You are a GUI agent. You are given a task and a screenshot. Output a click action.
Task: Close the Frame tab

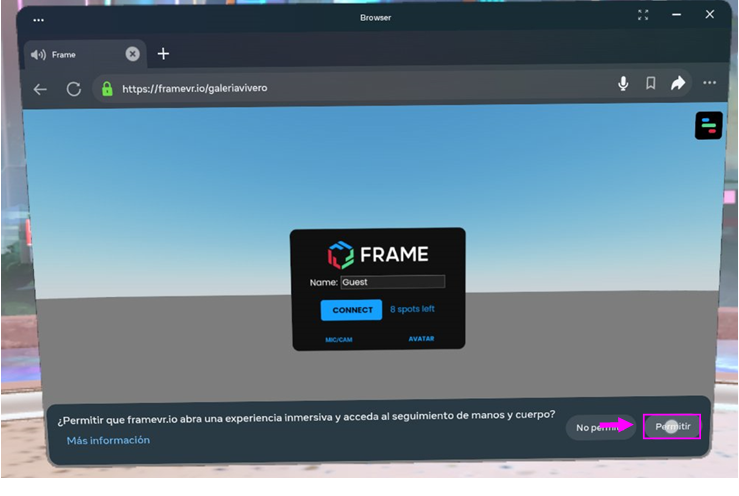click(133, 54)
